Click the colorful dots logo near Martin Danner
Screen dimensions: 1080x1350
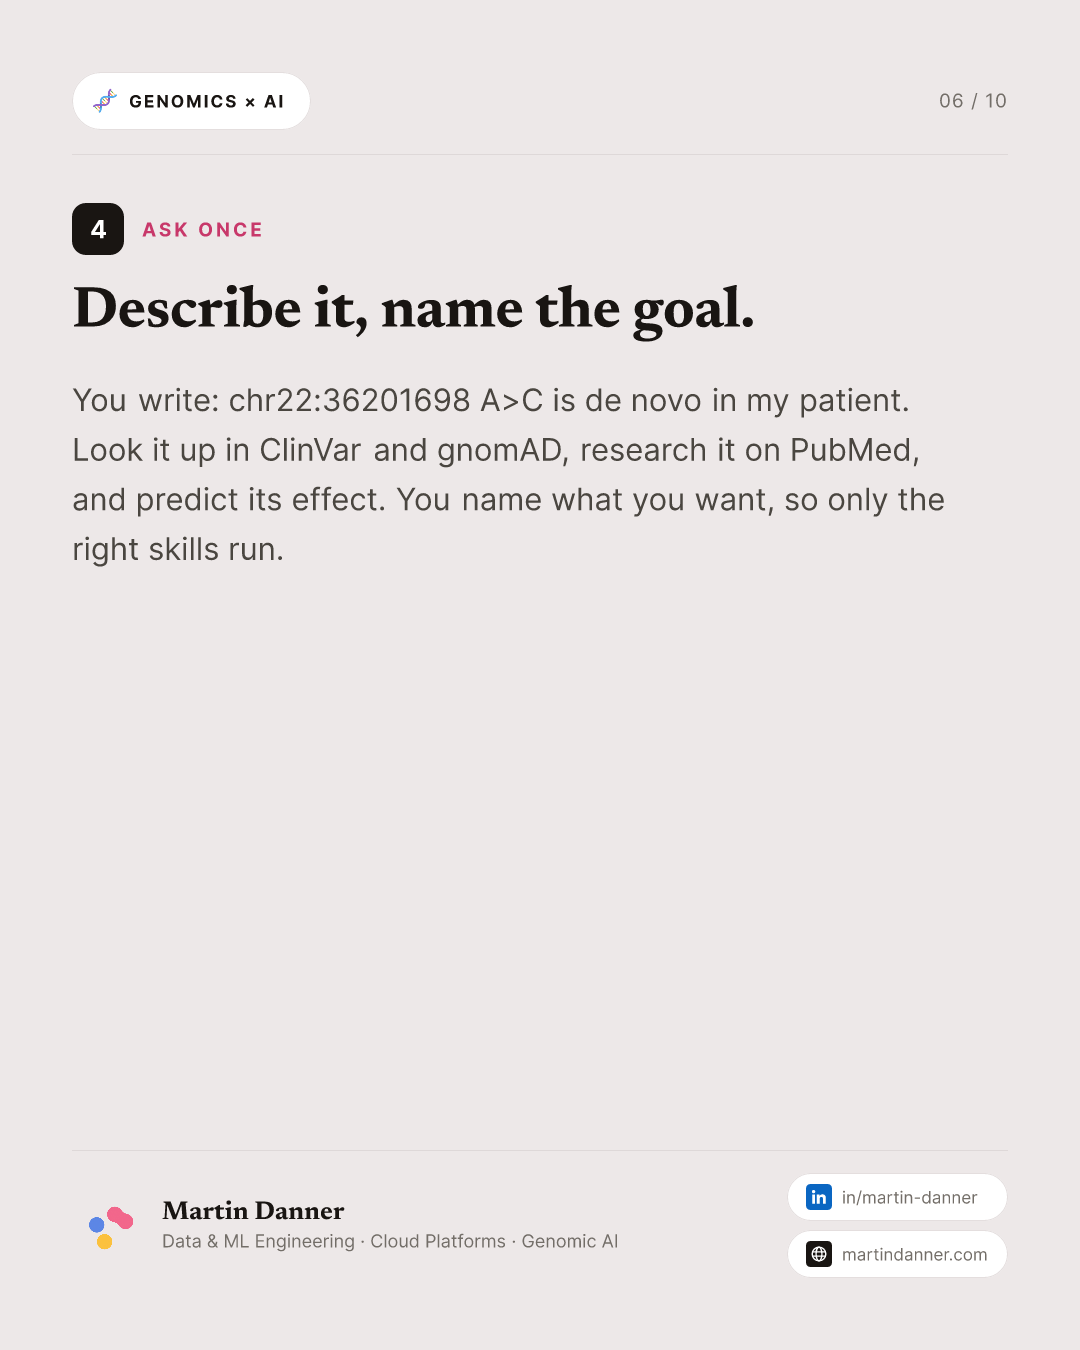coord(111,1227)
